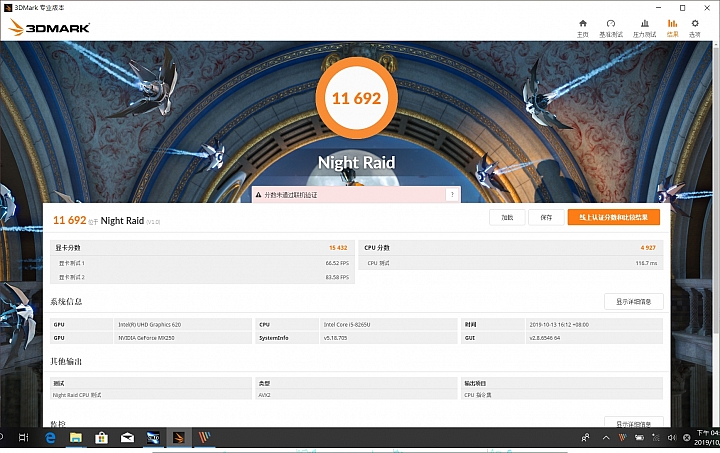Select graphics test 2 result 83.58 FPS
Image resolution: width=720 pixels, height=453 pixels.
pyautogui.click(x=337, y=277)
